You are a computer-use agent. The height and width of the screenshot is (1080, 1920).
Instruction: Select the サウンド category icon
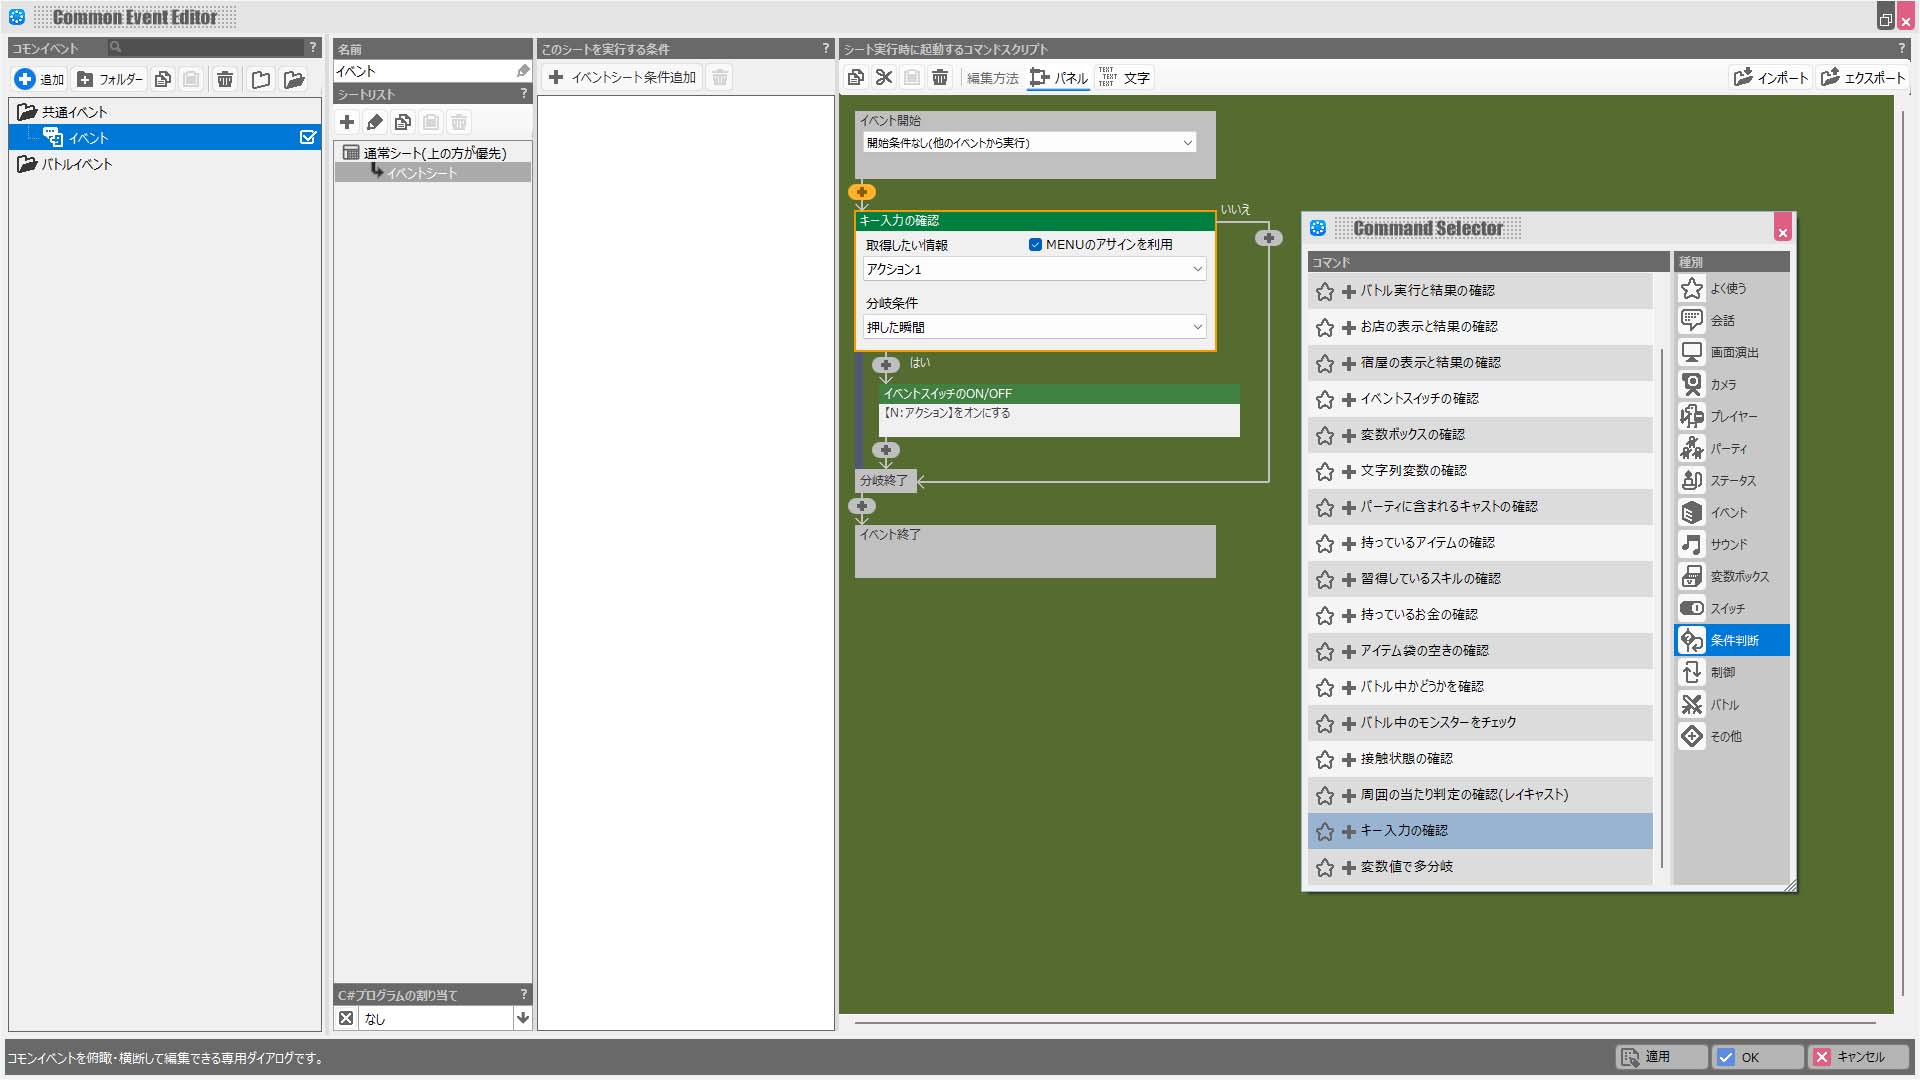pyautogui.click(x=1691, y=544)
